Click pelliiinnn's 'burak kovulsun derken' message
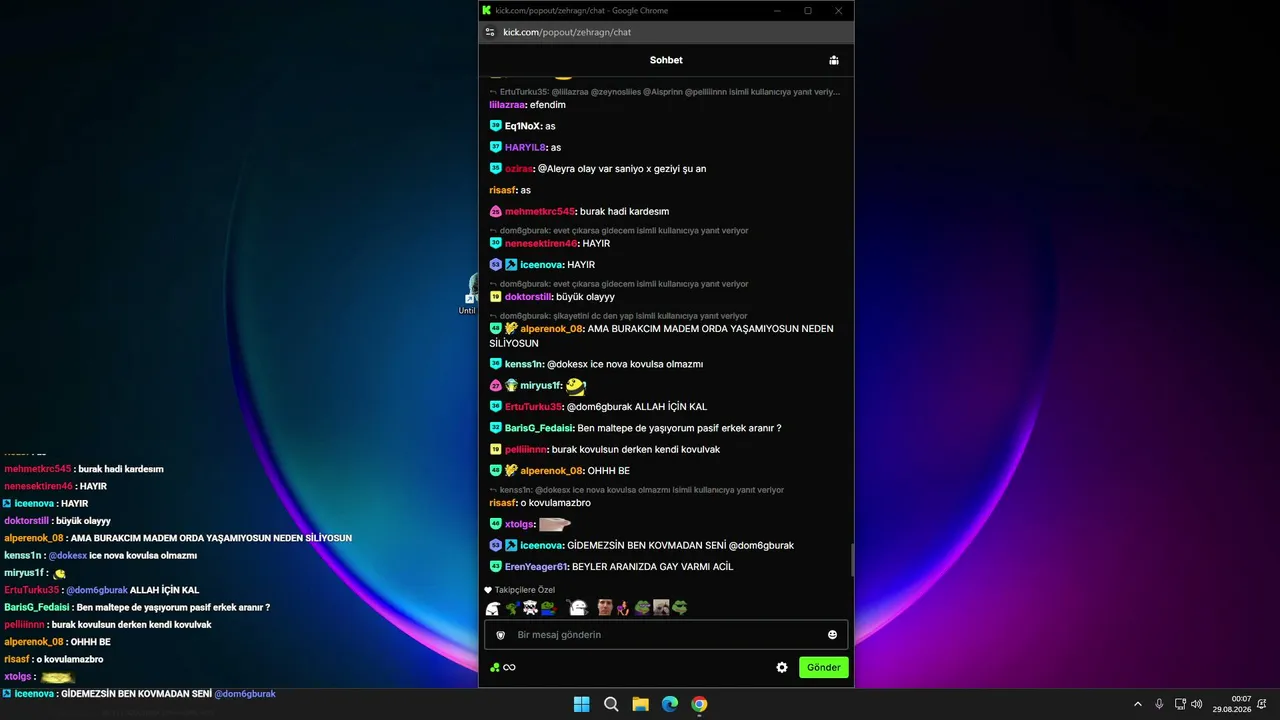Screen dimensions: 1280x720 (636, 449)
